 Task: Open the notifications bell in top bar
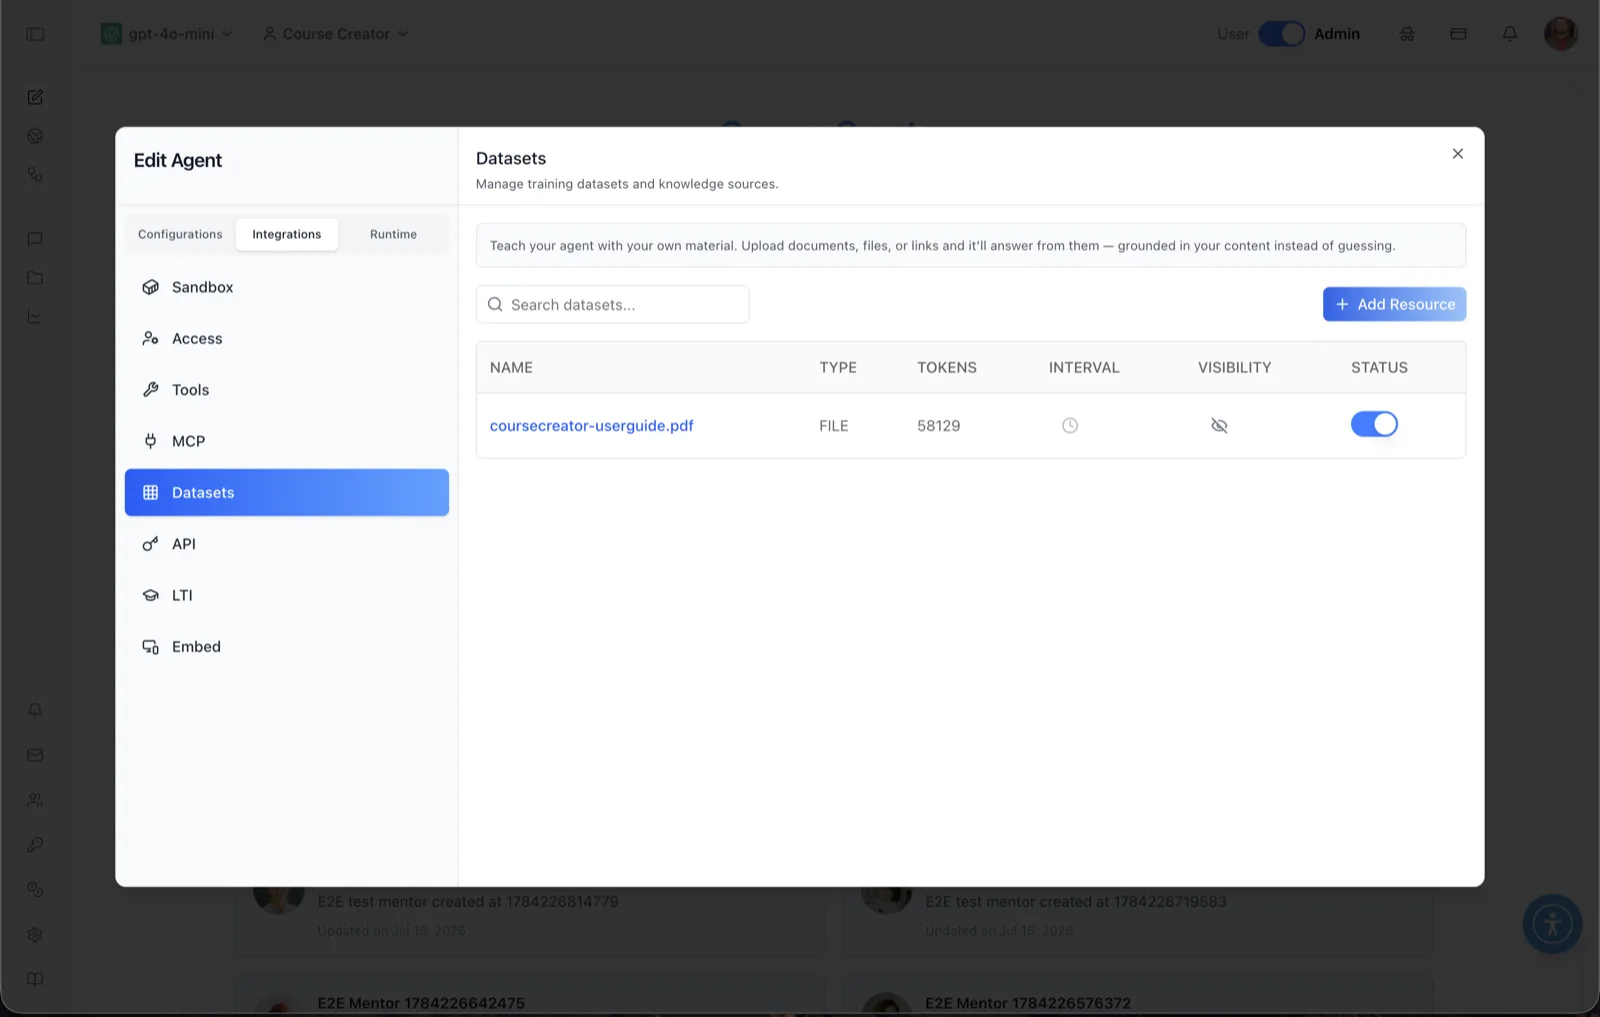(1510, 34)
